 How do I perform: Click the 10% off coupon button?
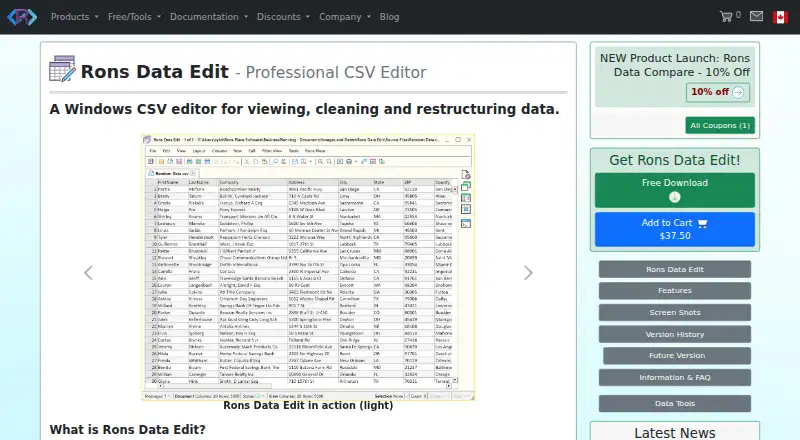pyautogui.click(x=717, y=92)
